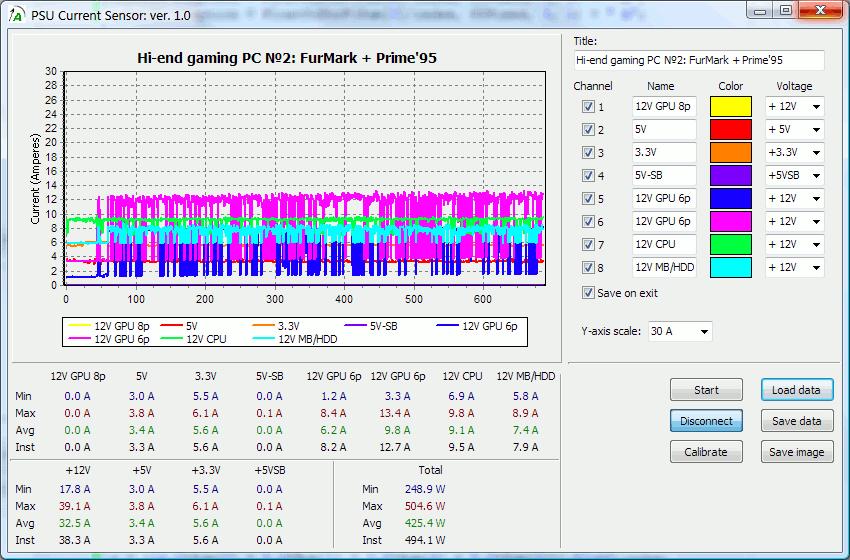Open the Y-axis scale 30 A dropdown
The image size is (850, 560).
pyautogui.click(x=680, y=331)
